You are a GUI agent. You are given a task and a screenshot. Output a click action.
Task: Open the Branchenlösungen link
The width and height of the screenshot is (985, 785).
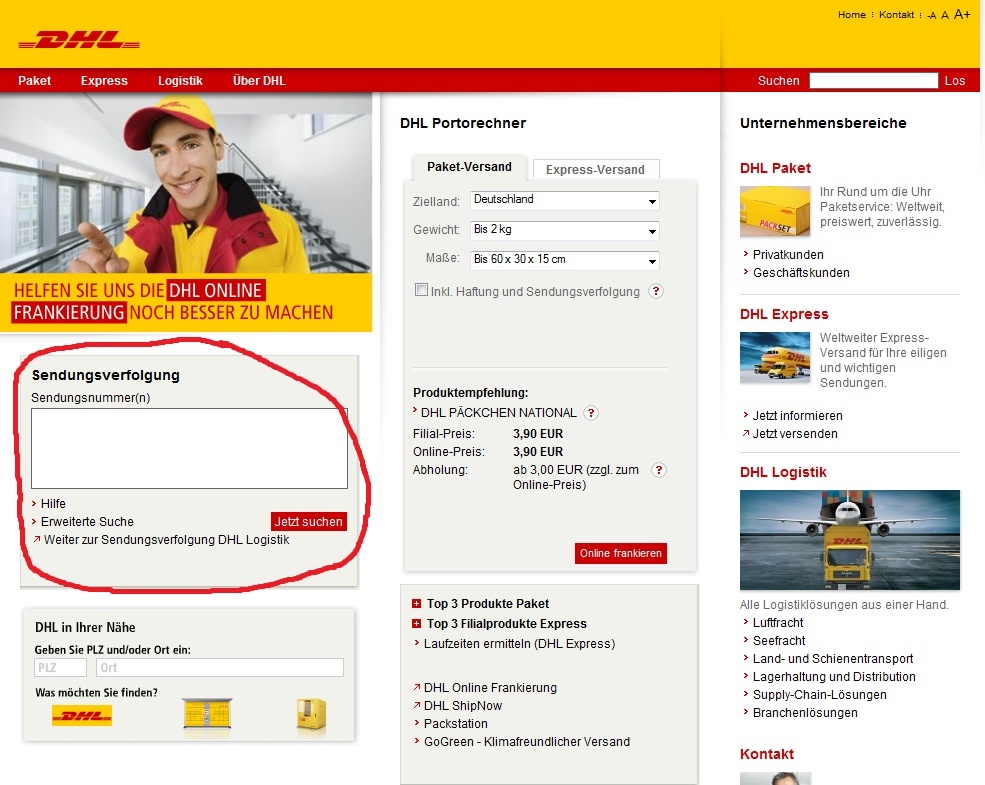point(805,713)
